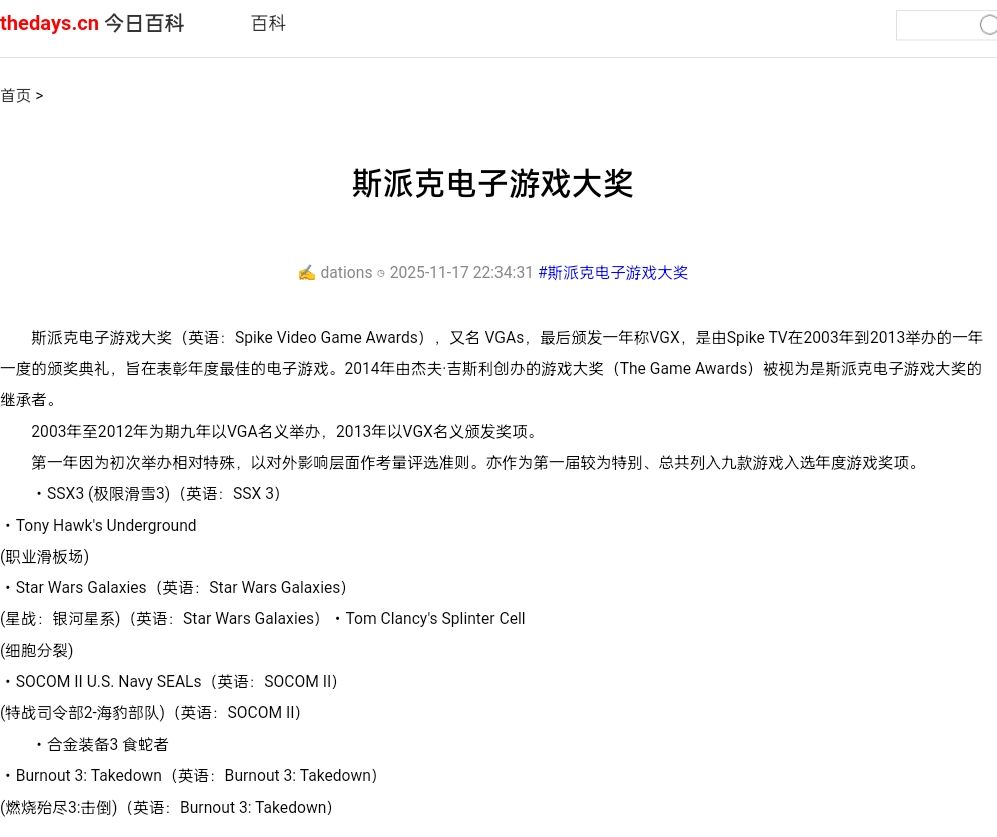The width and height of the screenshot is (997, 837).
Task: Click the (燃烧殆尽3:击倒) text
Action: (x=59, y=807)
